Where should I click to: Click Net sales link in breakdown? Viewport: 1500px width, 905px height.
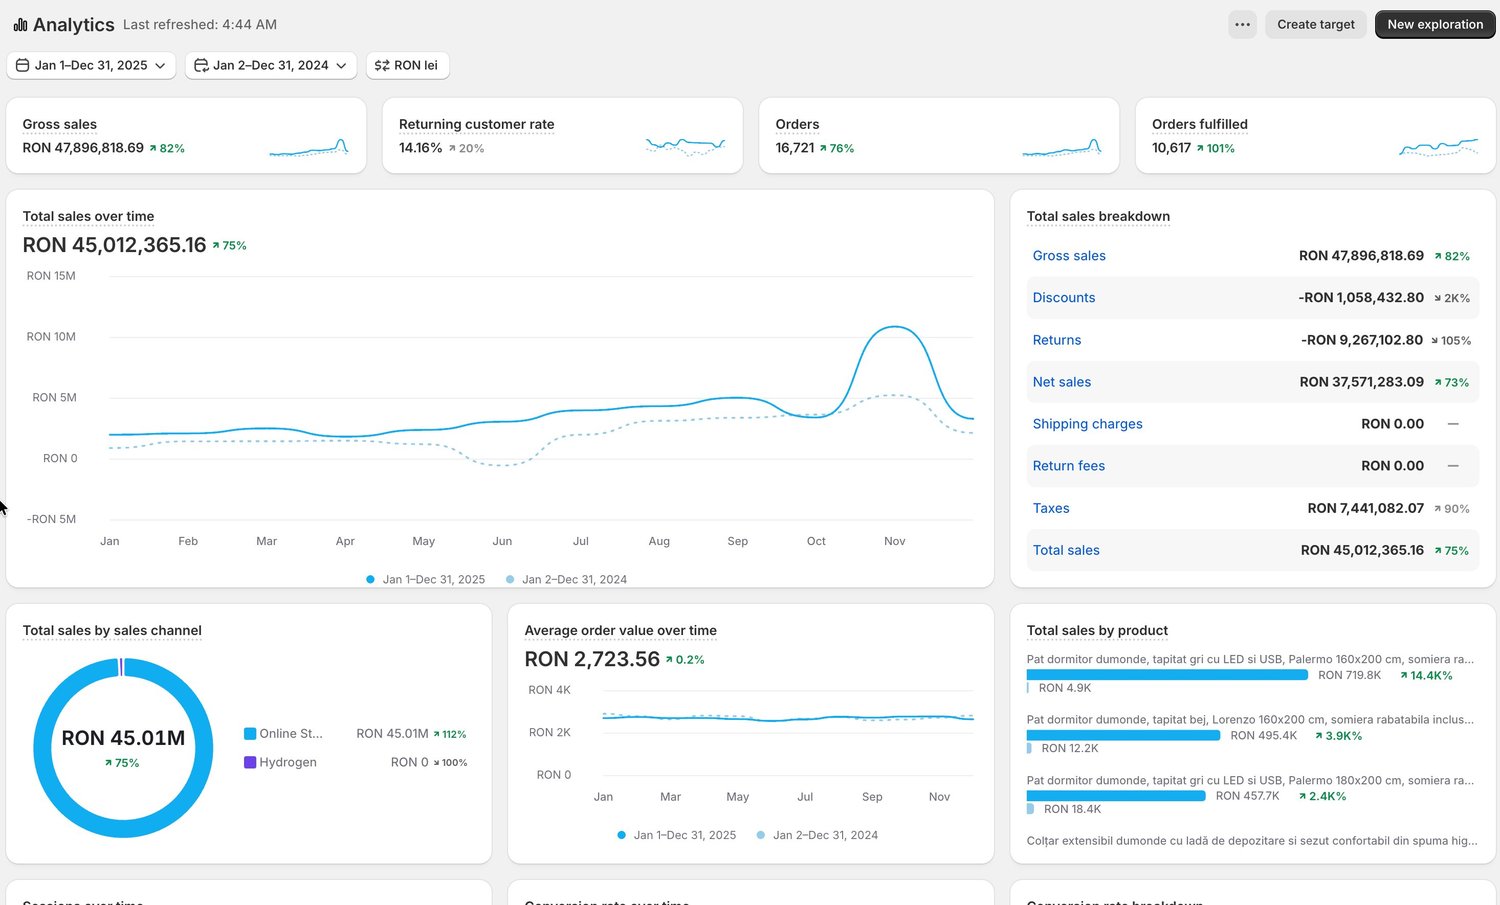point(1062,382)
